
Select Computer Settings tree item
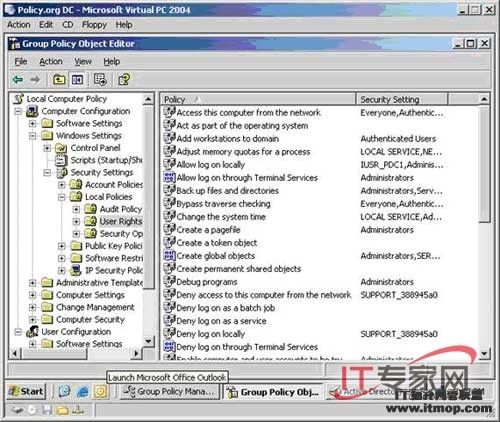tap(90, 295)
